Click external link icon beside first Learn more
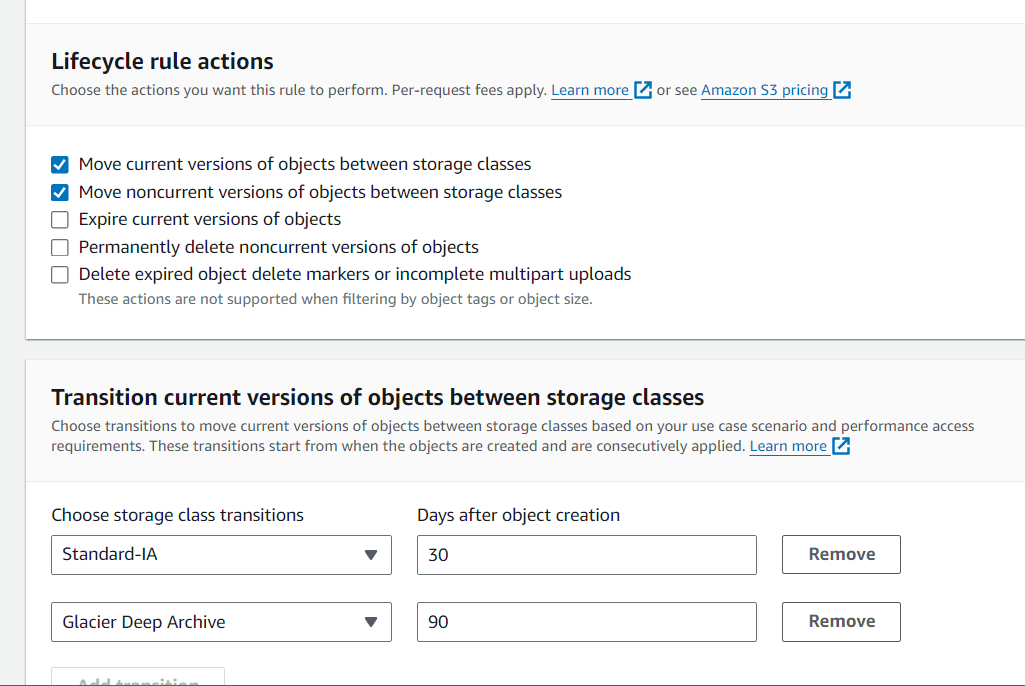 click(x=643, y=90)
